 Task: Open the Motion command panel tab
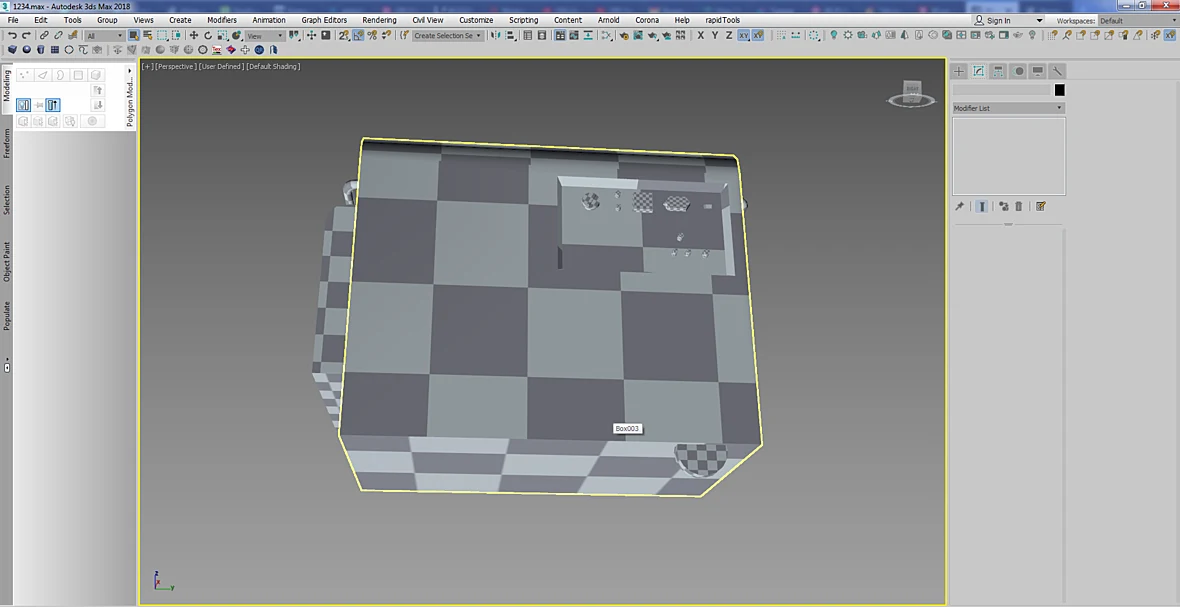1018,71
